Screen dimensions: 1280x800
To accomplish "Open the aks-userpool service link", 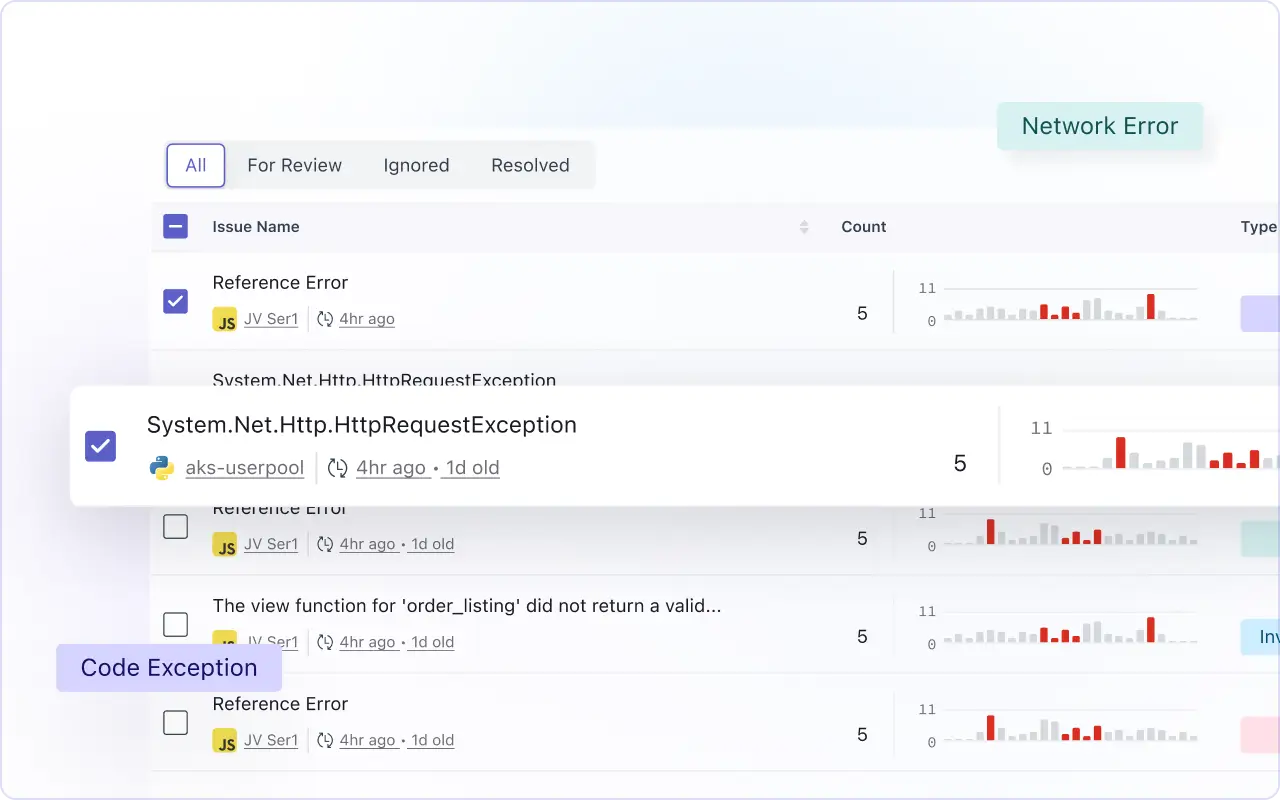I will pyautogui.click(x=245, y=468).
